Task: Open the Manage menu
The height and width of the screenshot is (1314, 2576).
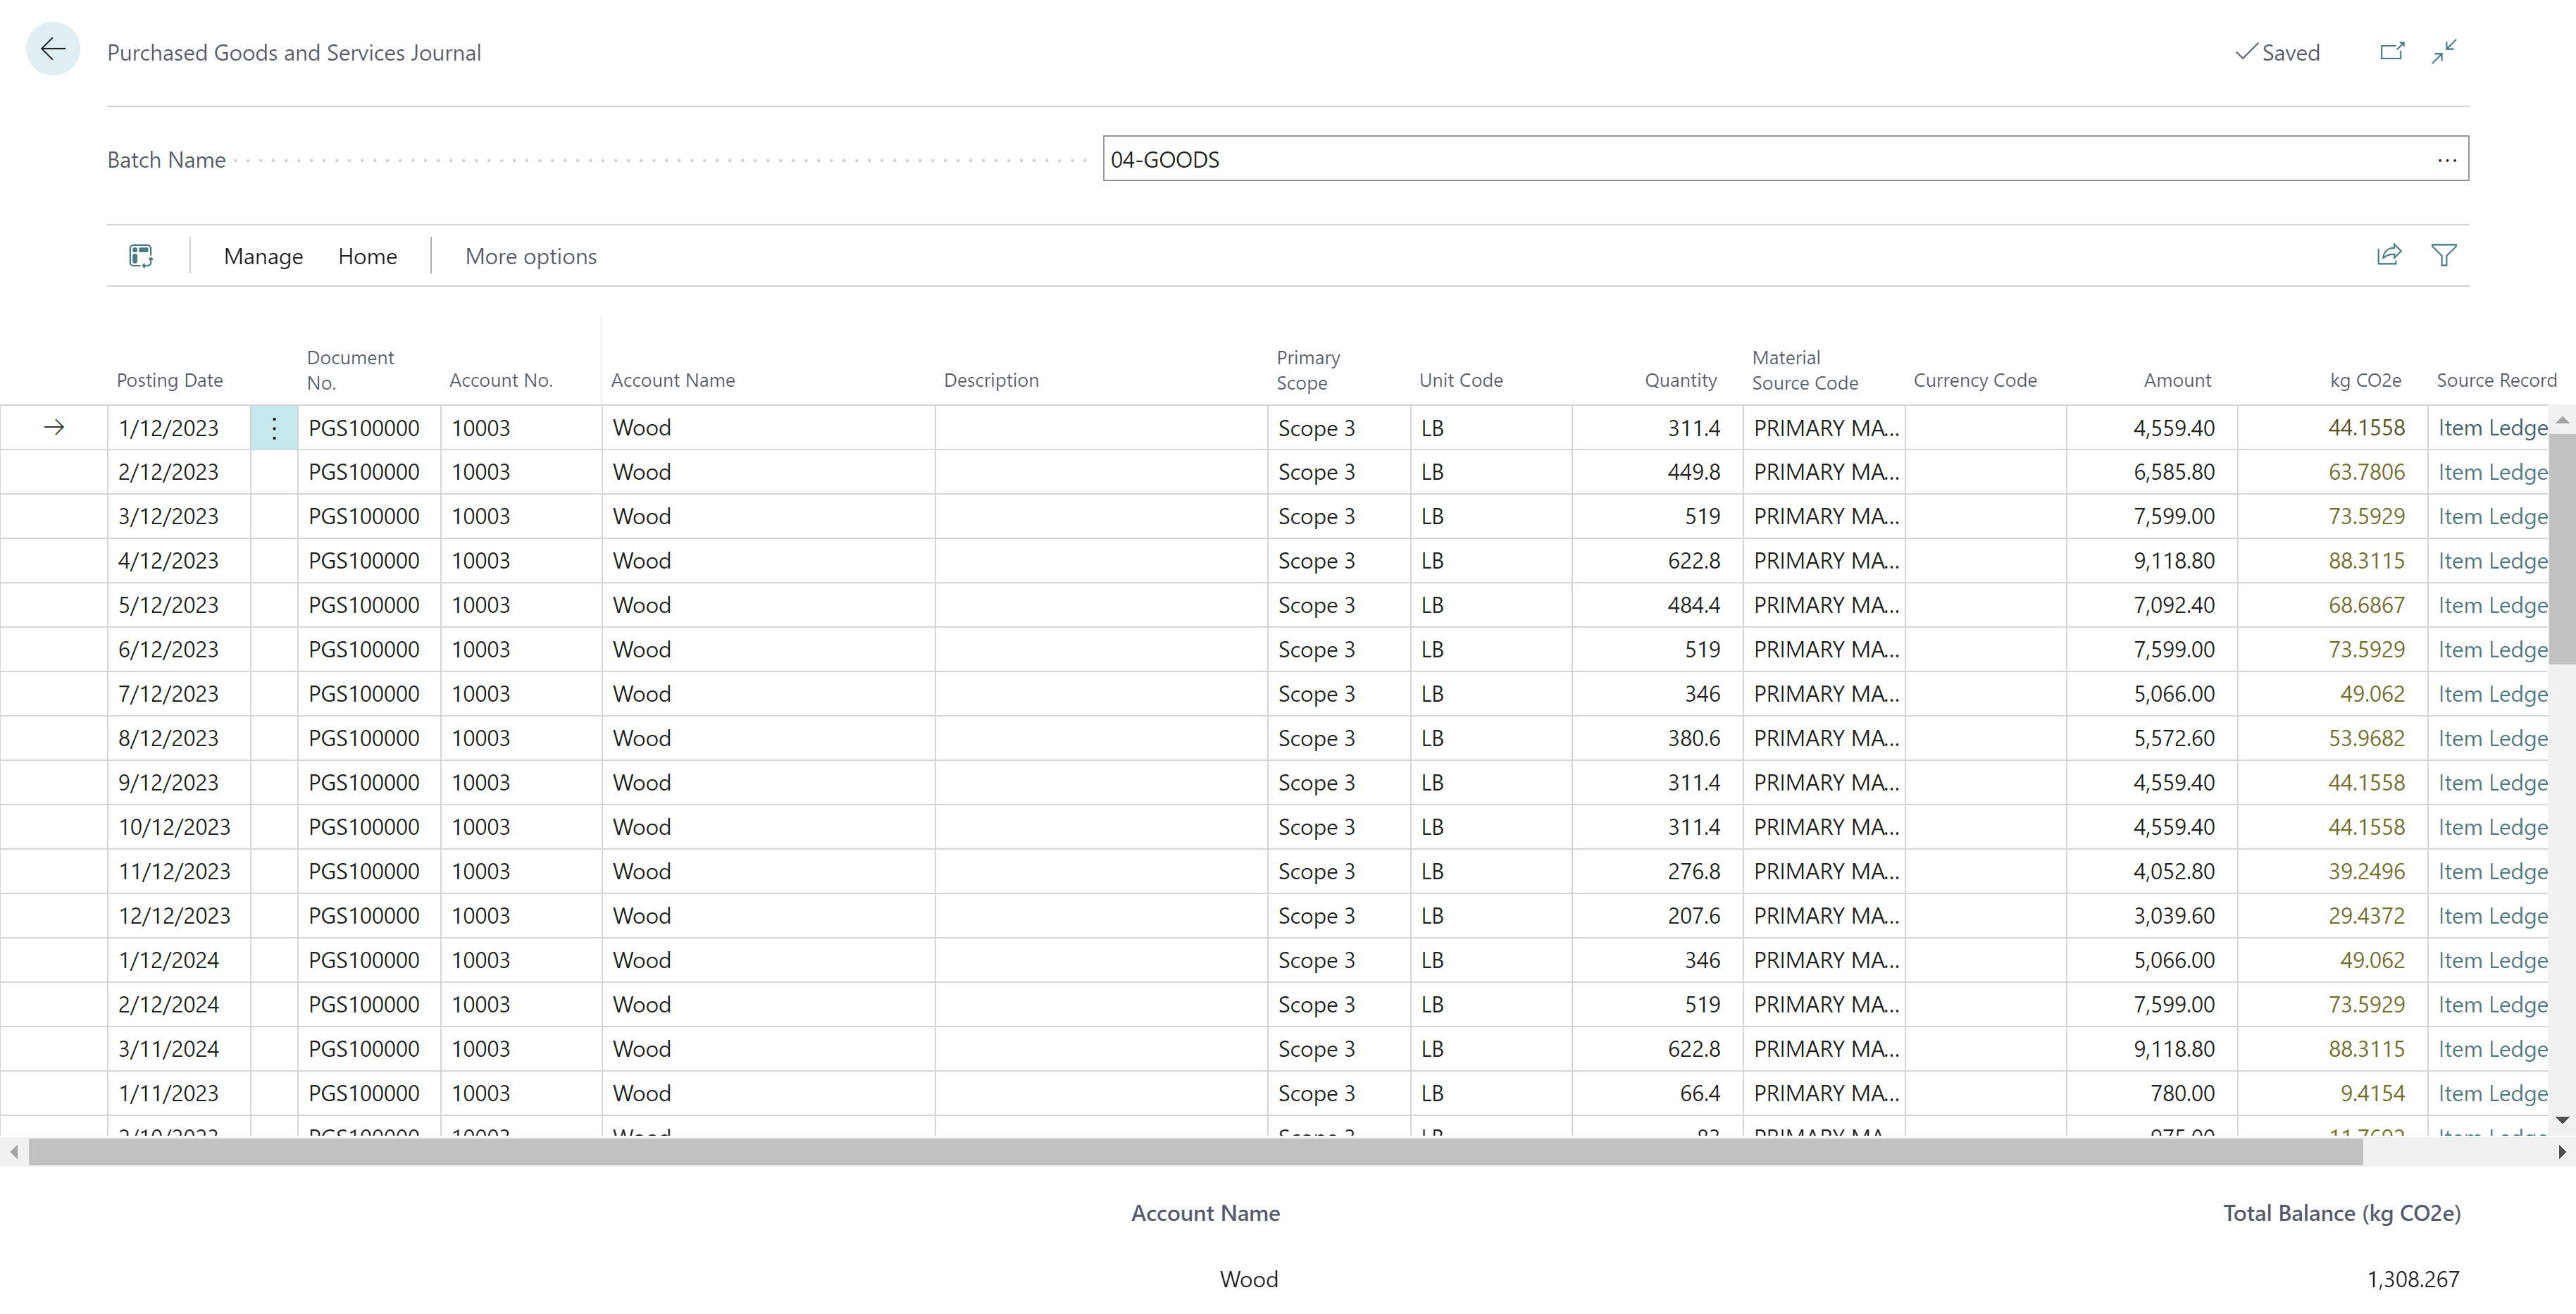Action: click(x=263, y=256)
